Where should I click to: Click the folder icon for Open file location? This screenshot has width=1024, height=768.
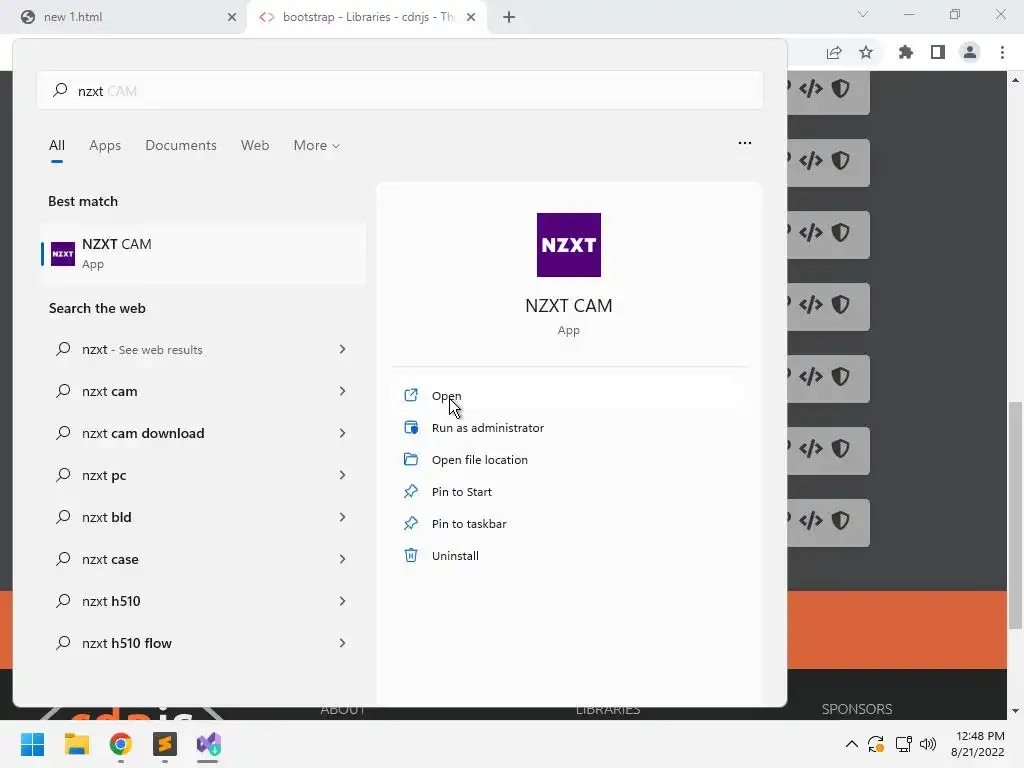411,459
